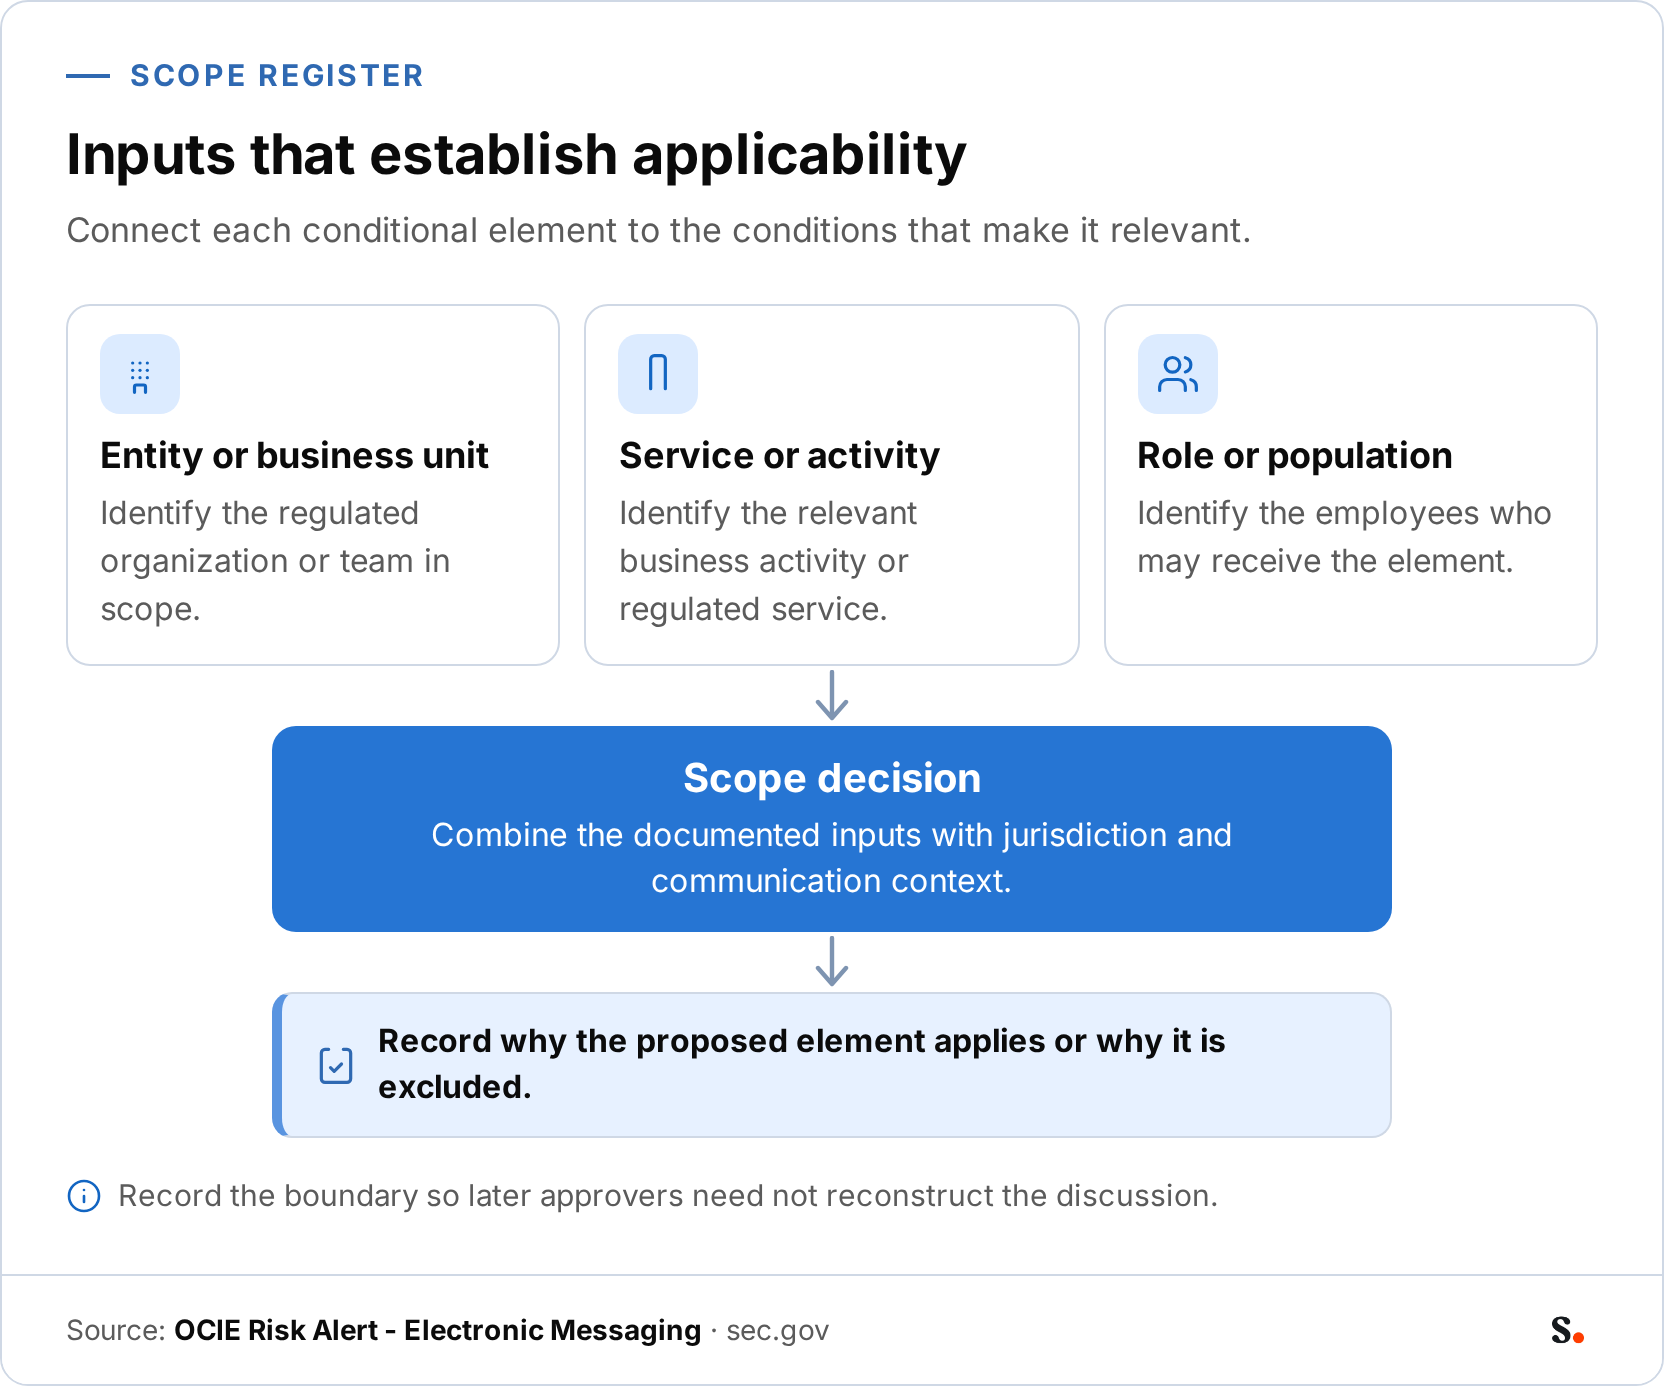Click the S. logo in the footer
This screenshot has height=1386, width=1664.
pos(1567,1330)
